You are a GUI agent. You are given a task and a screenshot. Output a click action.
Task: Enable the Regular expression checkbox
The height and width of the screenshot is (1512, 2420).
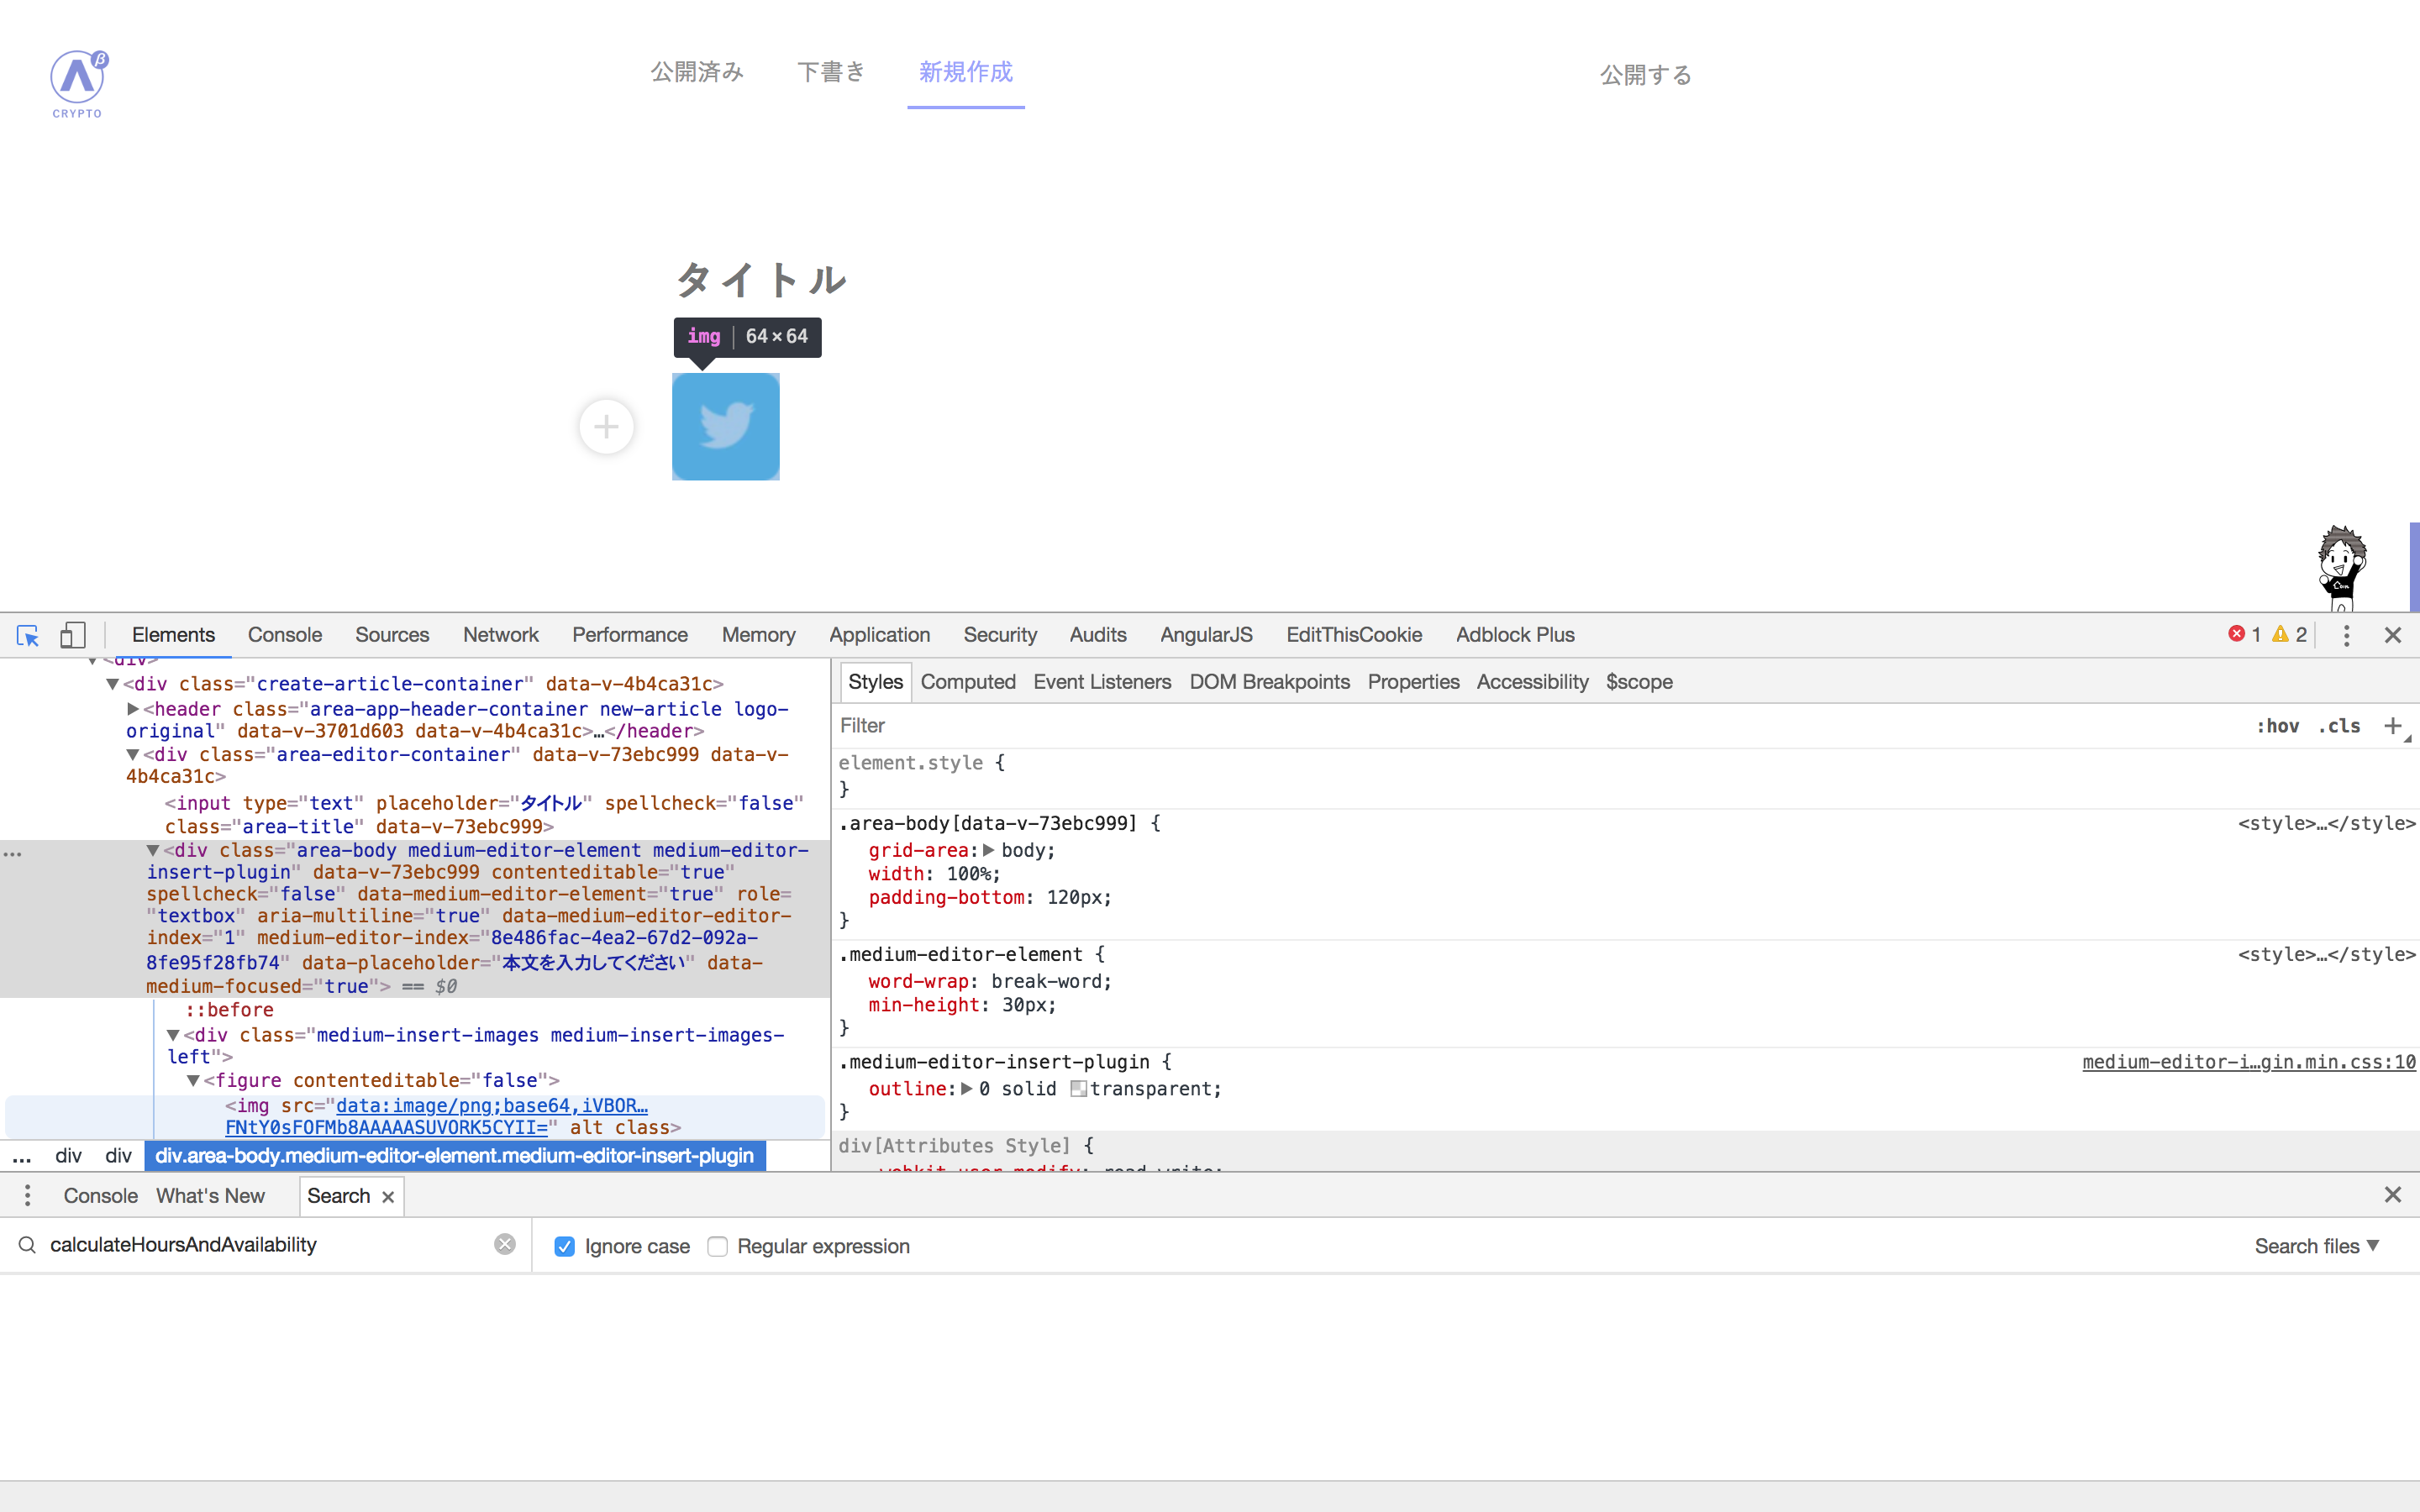coord(717,1246)
